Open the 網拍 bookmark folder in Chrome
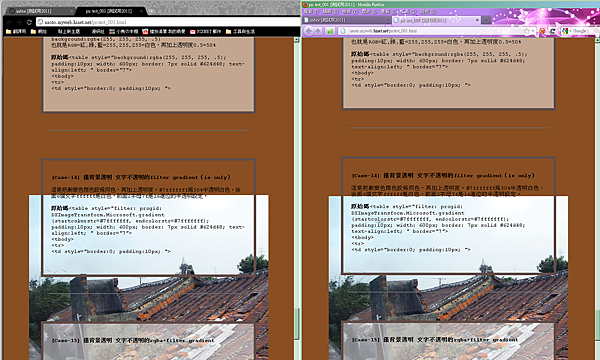Viewport: 600px width, 360px height. [39, 31]
